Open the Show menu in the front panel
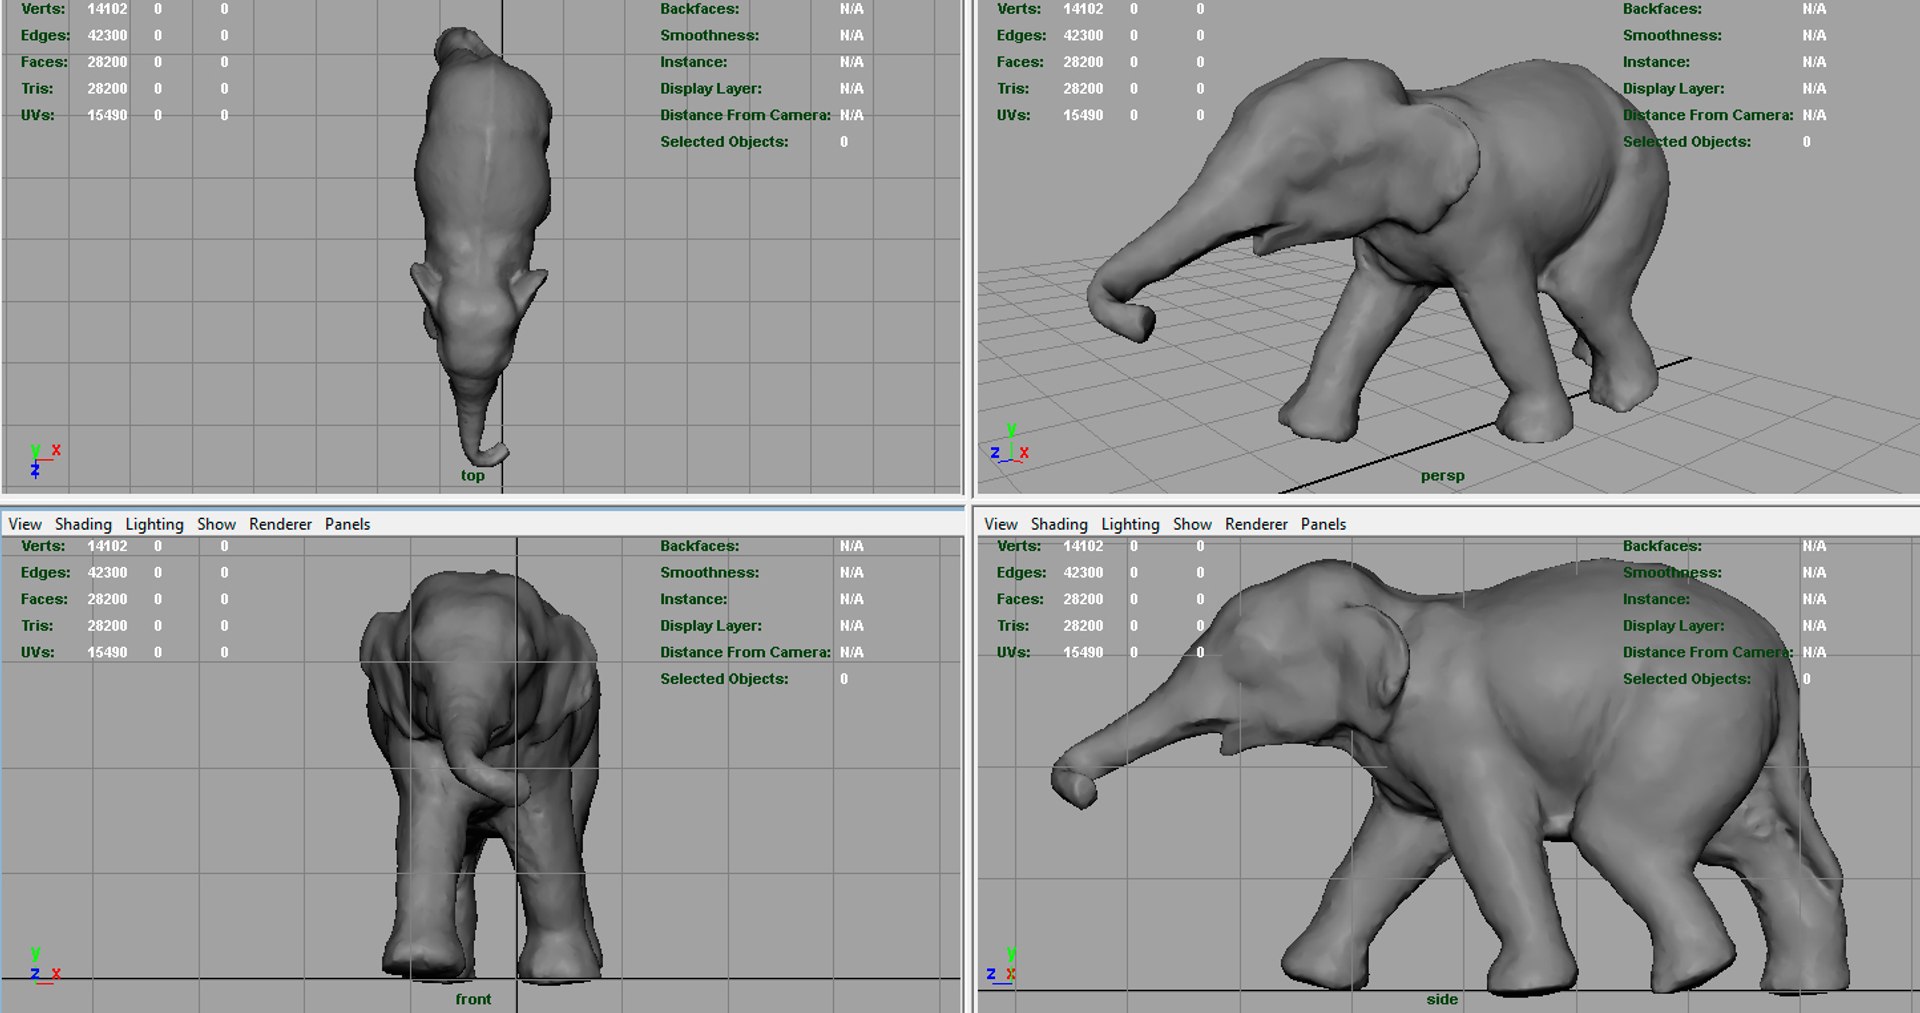1920x1013 pixels. (x=216, y=524)
